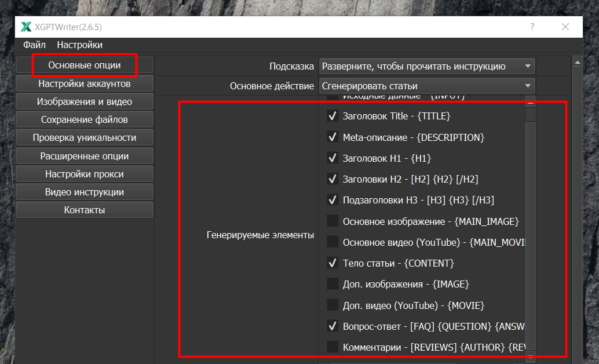Click the main panel scroll-up arrow
Image resolution: width=599 pixels, height=364 pixels.
click(577, 62)
